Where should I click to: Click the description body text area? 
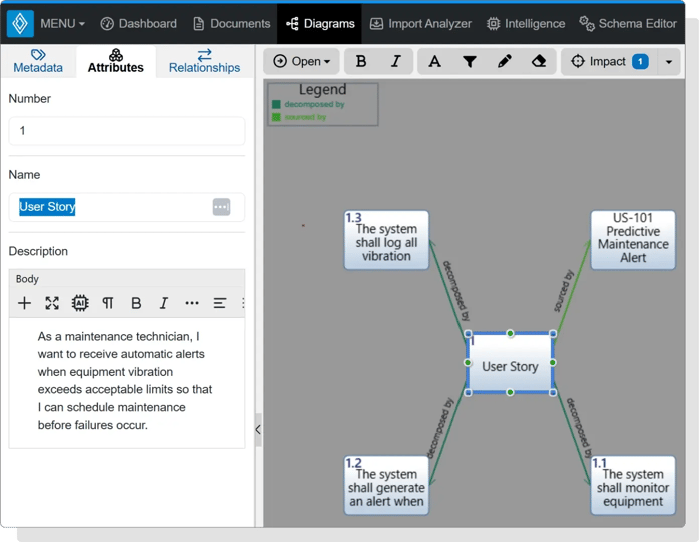point(127,381)
